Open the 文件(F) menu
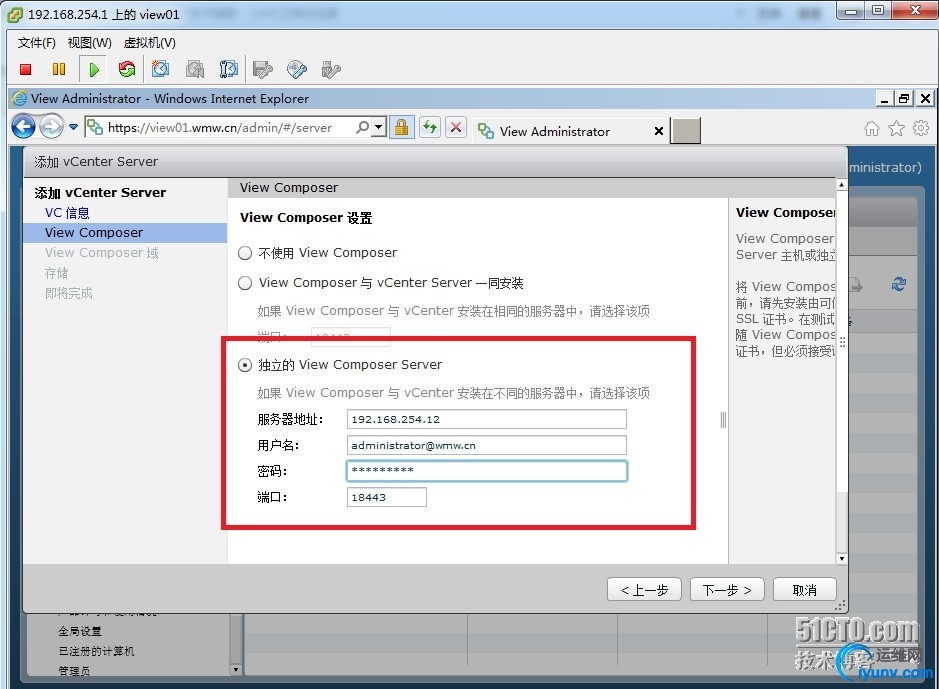 pyautogui.click(x=37, y=43)
